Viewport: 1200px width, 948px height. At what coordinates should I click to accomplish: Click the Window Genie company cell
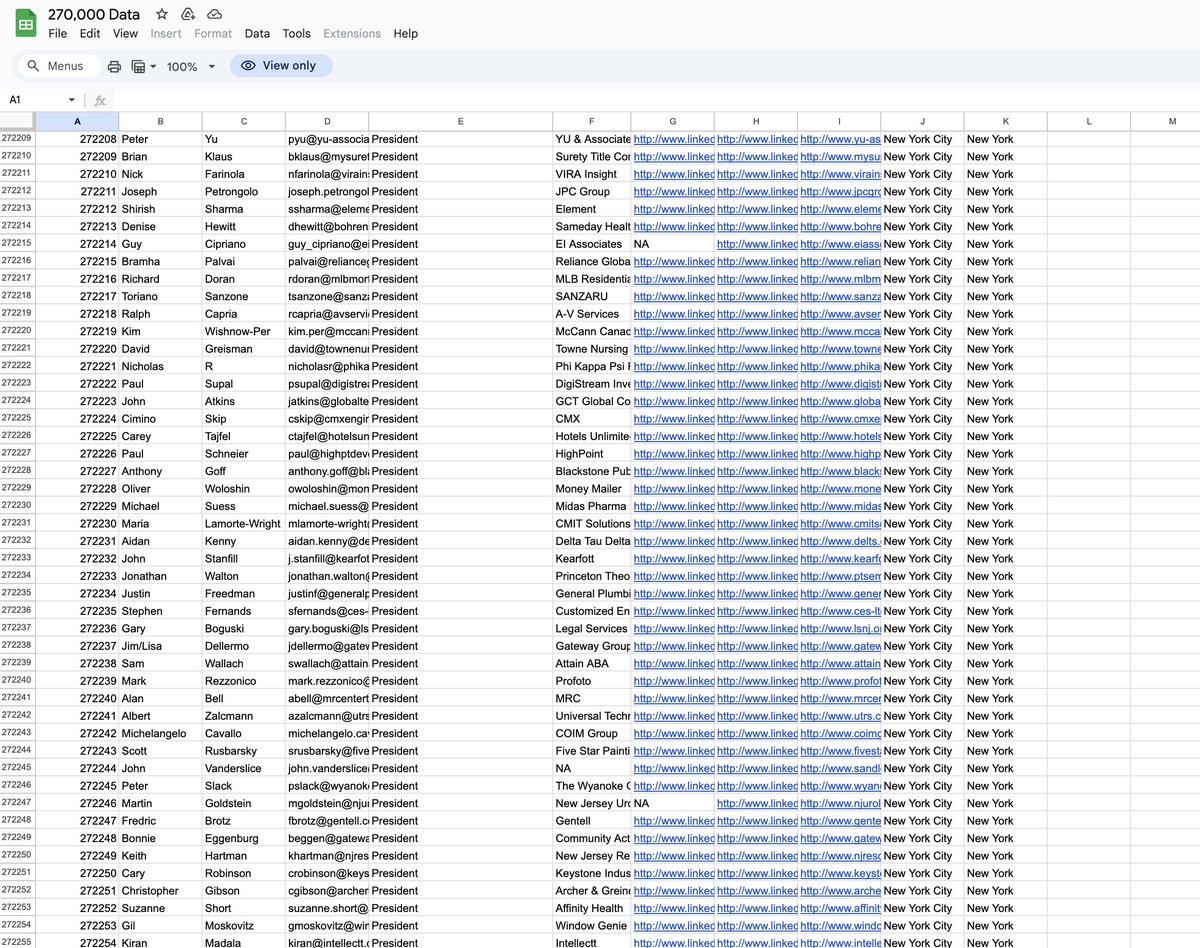point(591,925)
